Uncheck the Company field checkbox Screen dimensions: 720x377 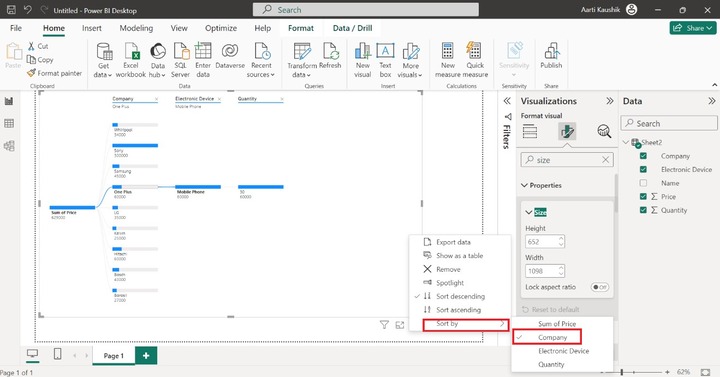click(x=643, y=156)
